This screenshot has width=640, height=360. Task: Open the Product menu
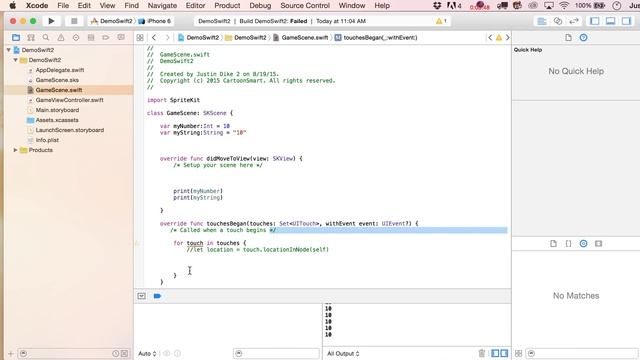(x=227, y=6)
